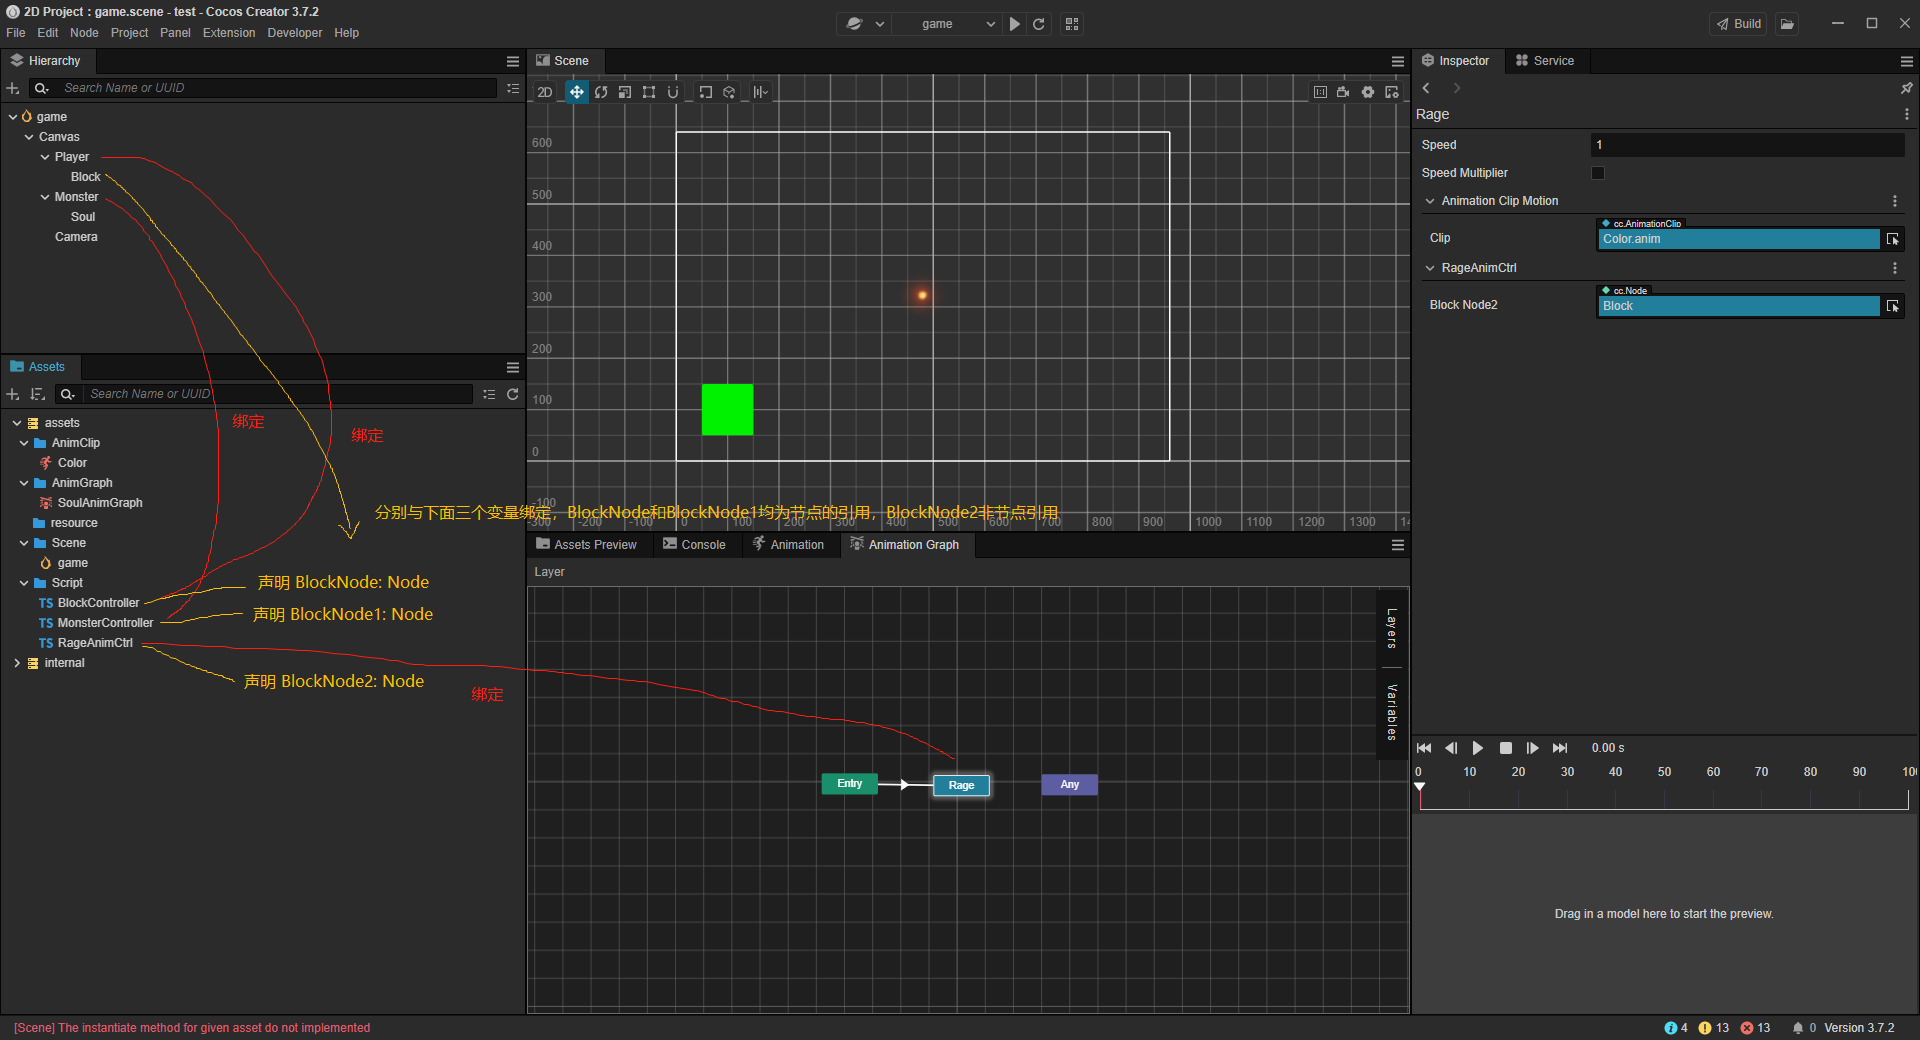
Task: Locate the Color.anim clip with picker icon
Action: 1893,239
